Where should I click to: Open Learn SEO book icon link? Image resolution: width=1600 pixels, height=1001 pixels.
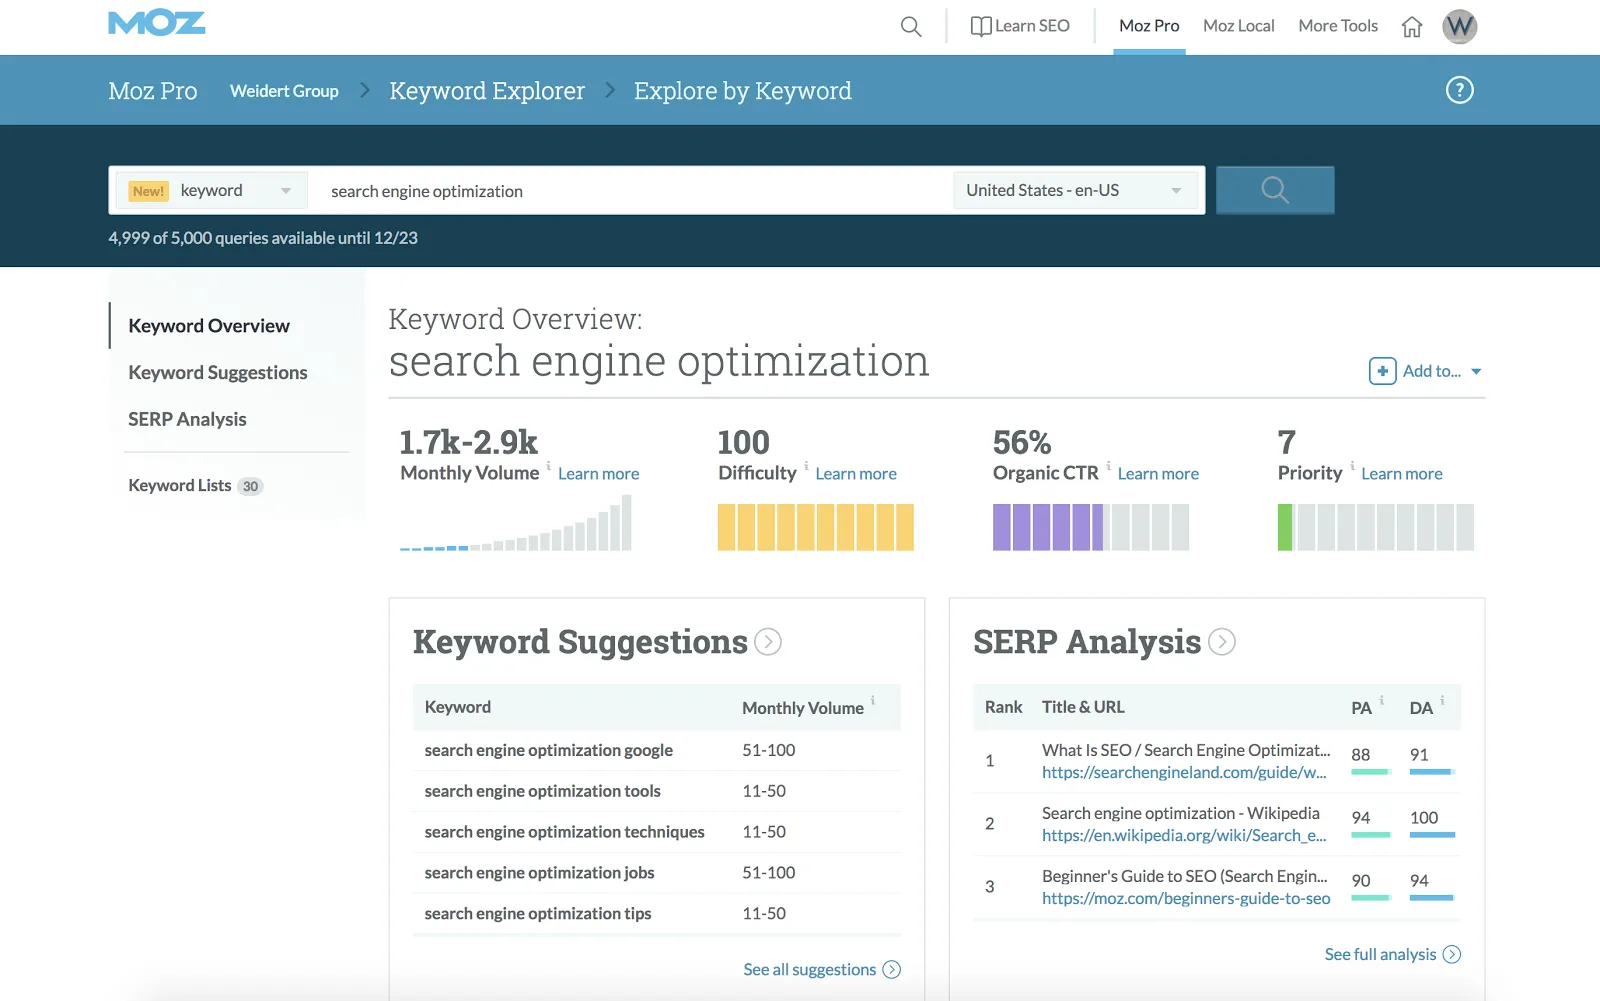point(980,26)
